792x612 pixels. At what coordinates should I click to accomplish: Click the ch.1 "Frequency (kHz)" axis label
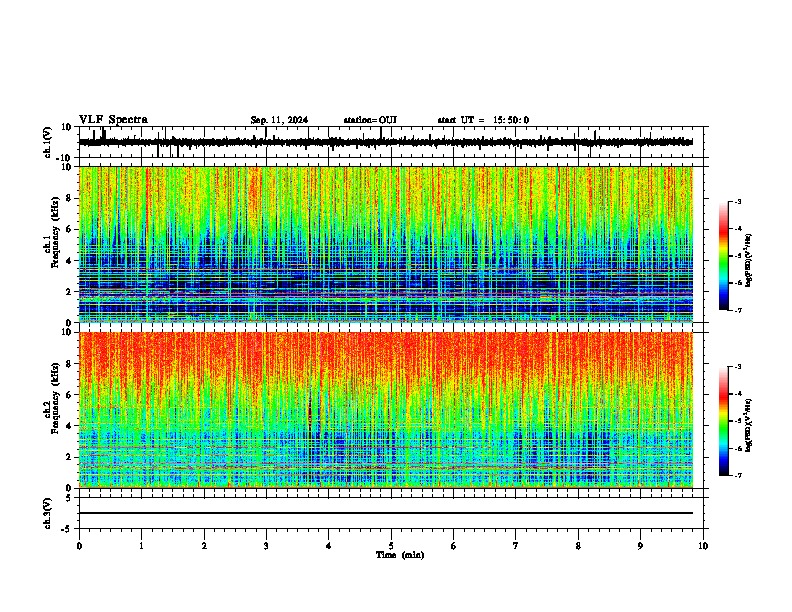point(56,232)
